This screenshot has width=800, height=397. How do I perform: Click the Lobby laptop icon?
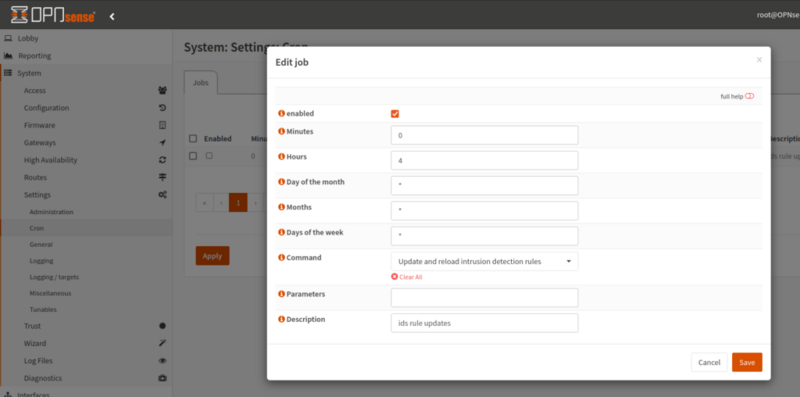click(x=8, y=38)
